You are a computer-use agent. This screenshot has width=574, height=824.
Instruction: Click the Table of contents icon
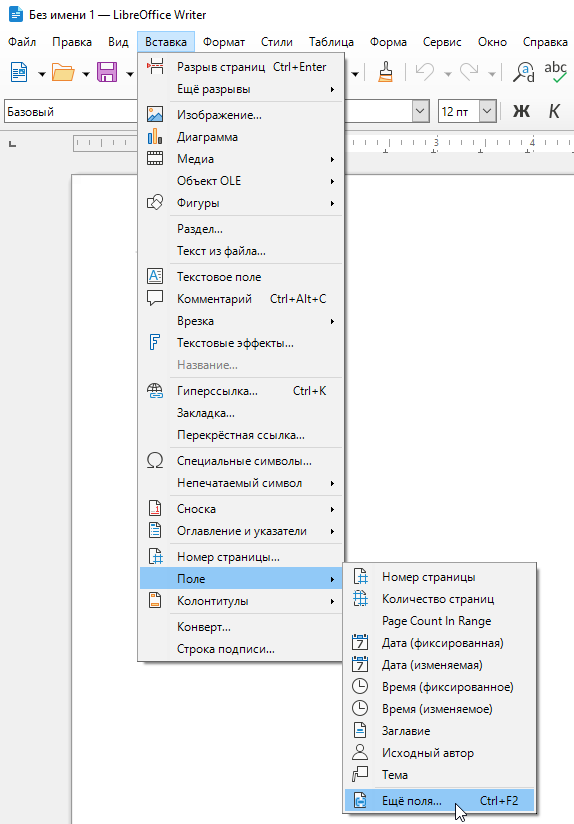tap(155, 531)
